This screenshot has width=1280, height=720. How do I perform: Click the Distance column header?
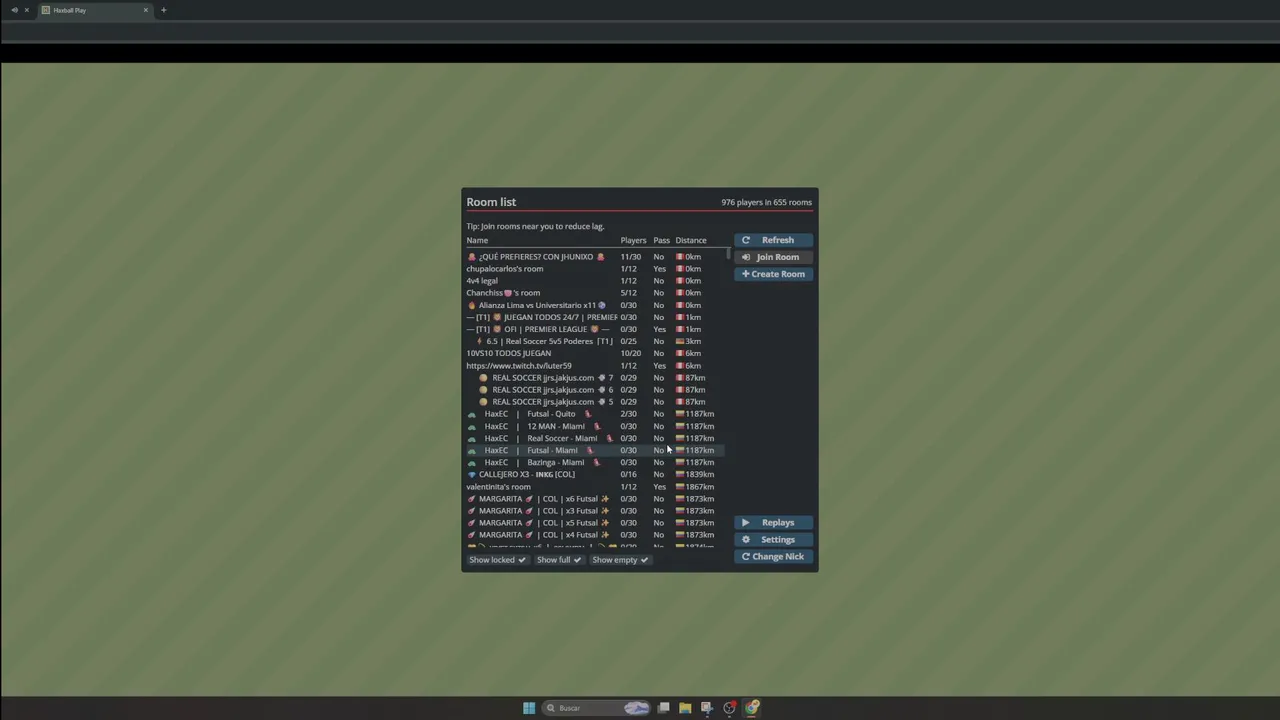pyautogui.click(x=691, y=240)
